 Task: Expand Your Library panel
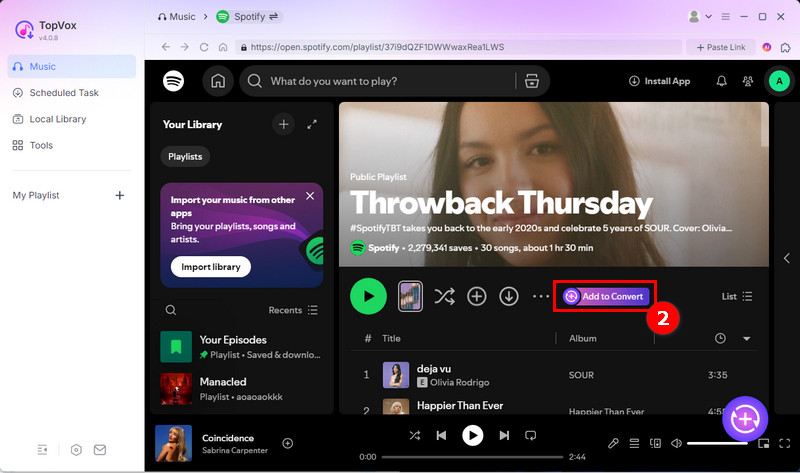(x=312, y=125)
